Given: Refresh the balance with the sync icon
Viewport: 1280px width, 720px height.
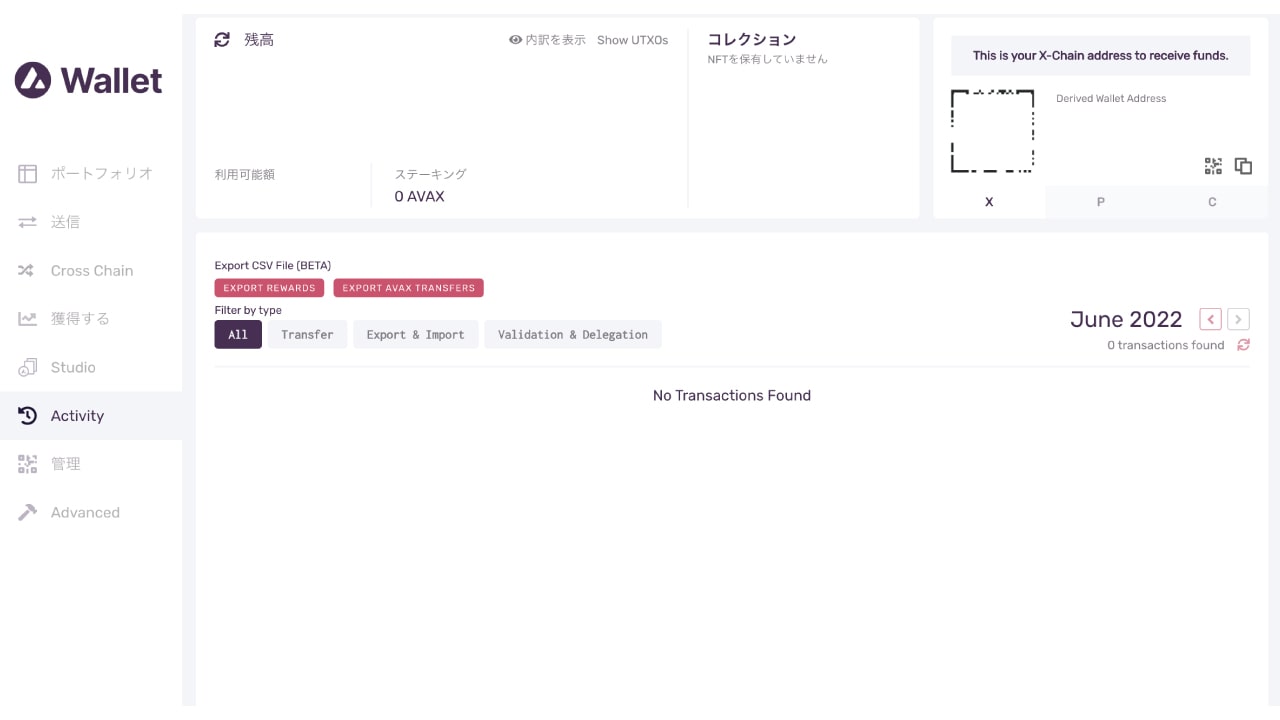Looking at the screenshot, I should tap(222, 40).
